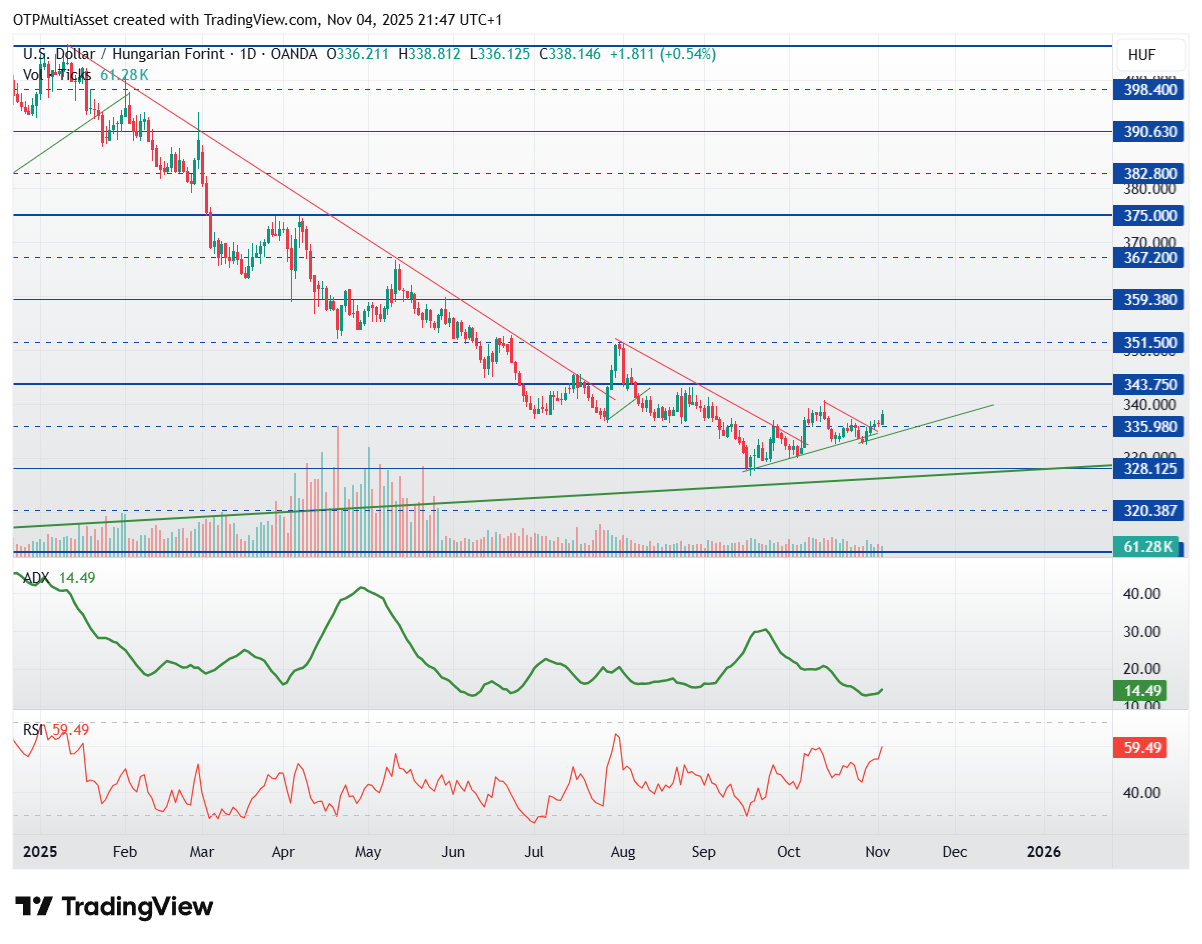Click the red RSI 59.49 value tag
This screenshot has height=944, width=1202.
[x=1140, y=747]
